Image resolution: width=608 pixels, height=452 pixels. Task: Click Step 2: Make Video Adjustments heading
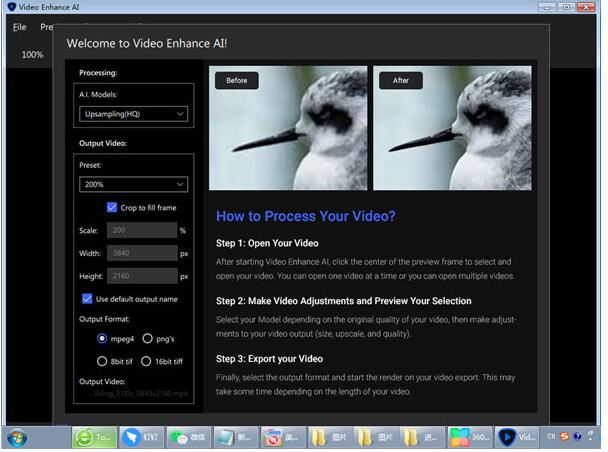[344, 301]
